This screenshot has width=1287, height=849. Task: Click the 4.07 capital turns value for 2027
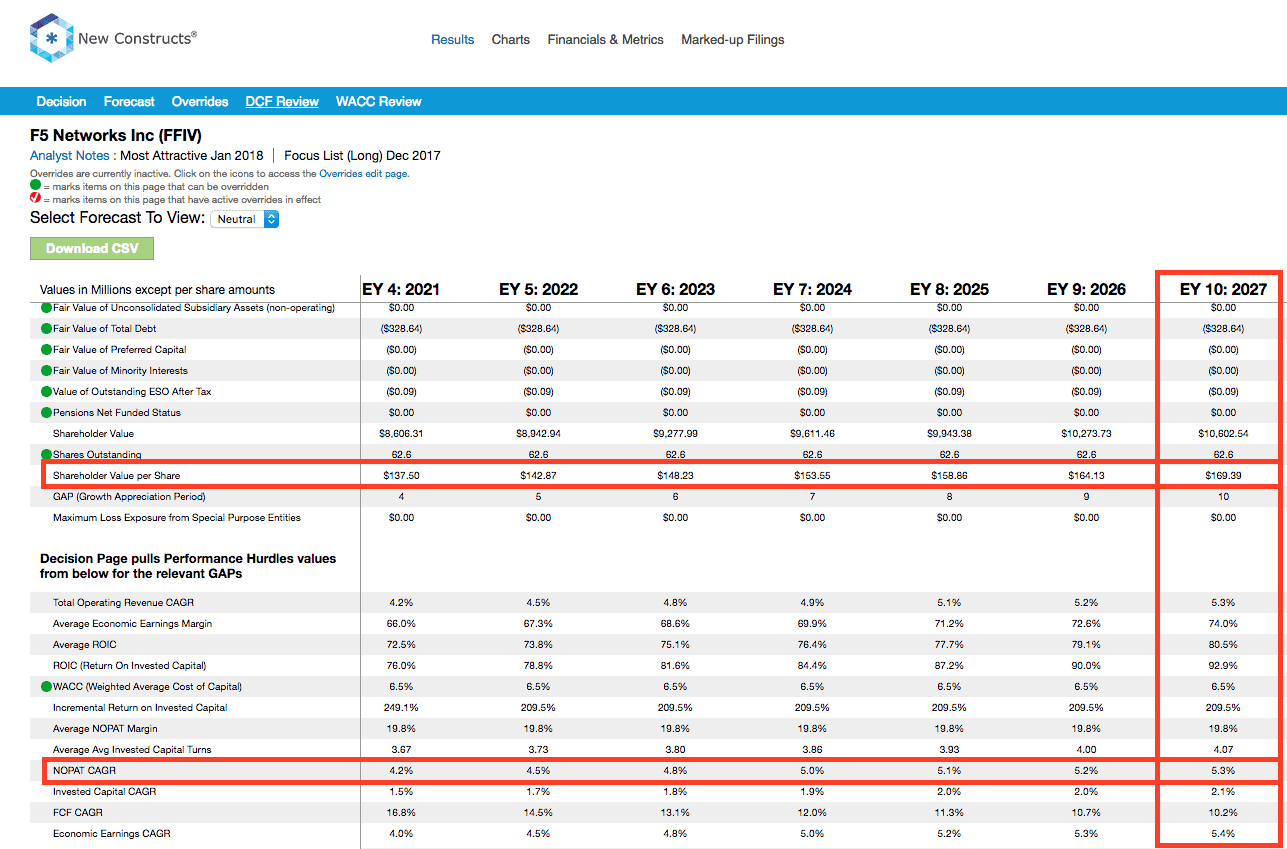pyautogui.click(x=1222, y=749)
